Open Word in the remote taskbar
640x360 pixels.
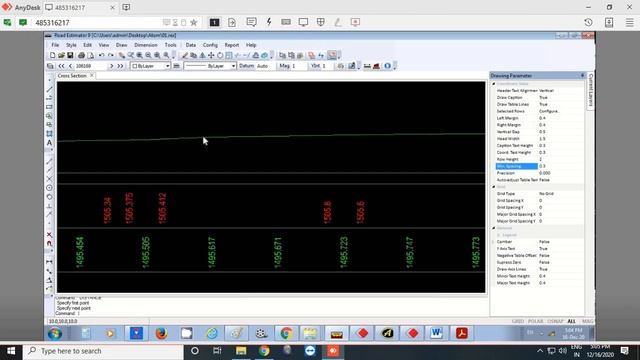436,333
